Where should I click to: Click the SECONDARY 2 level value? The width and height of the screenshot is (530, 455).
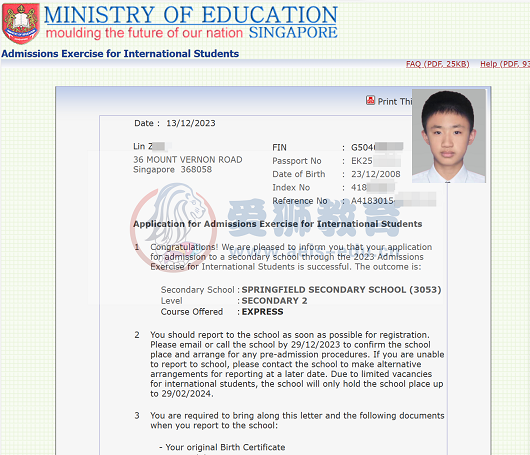point(274,301)
